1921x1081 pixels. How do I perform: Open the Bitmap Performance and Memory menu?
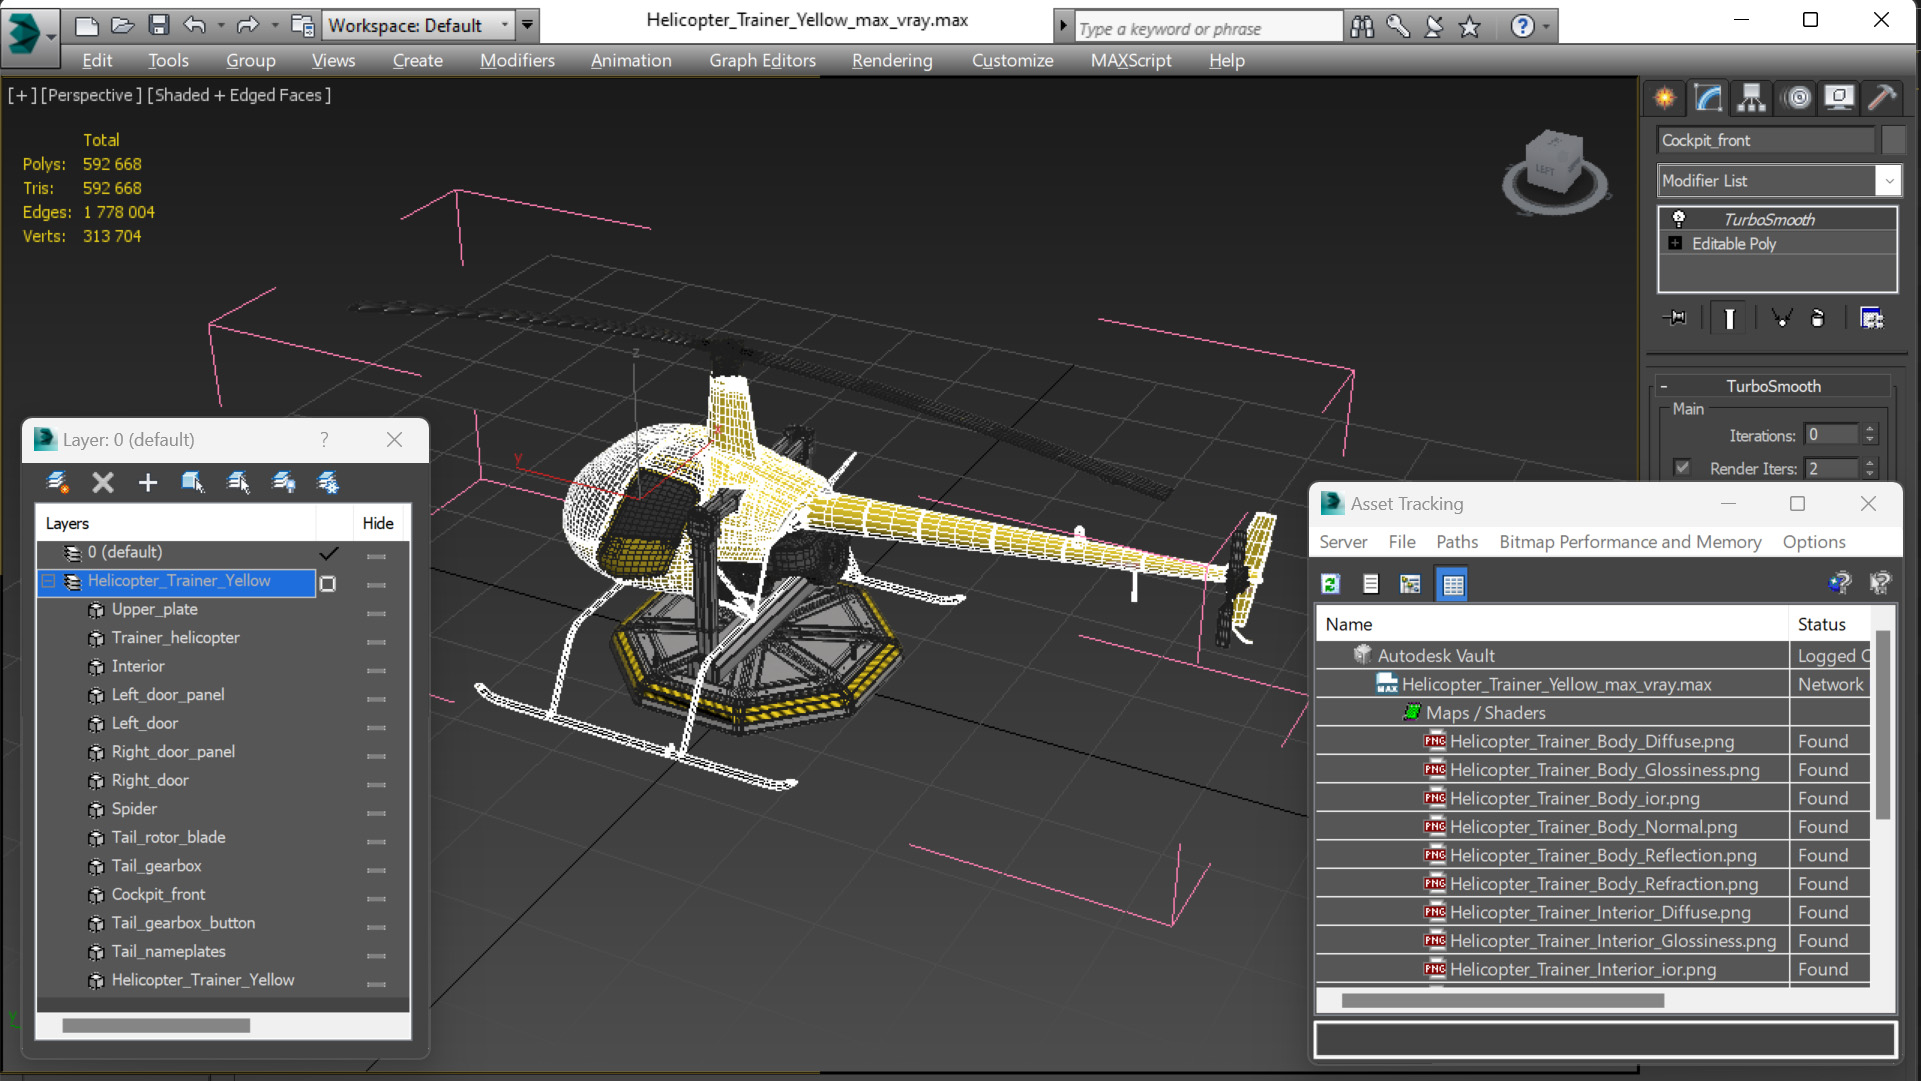click(1629, 541)
